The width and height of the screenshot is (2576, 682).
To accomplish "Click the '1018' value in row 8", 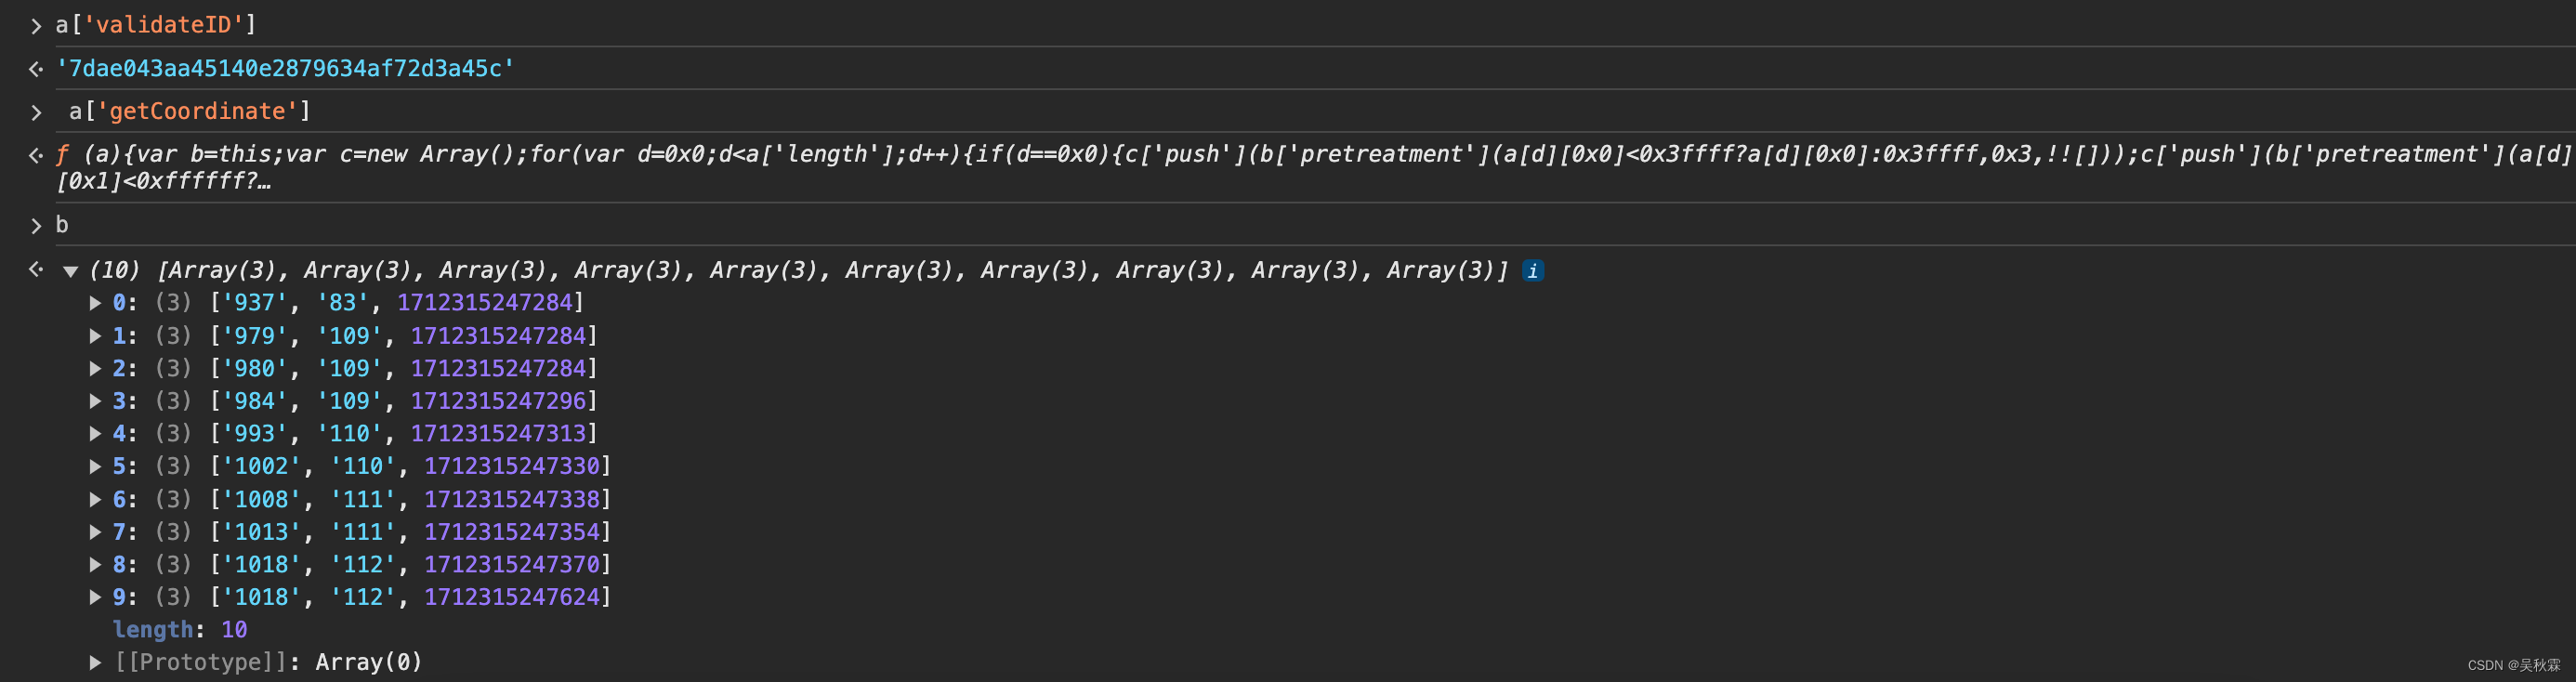I will point(261,564).
